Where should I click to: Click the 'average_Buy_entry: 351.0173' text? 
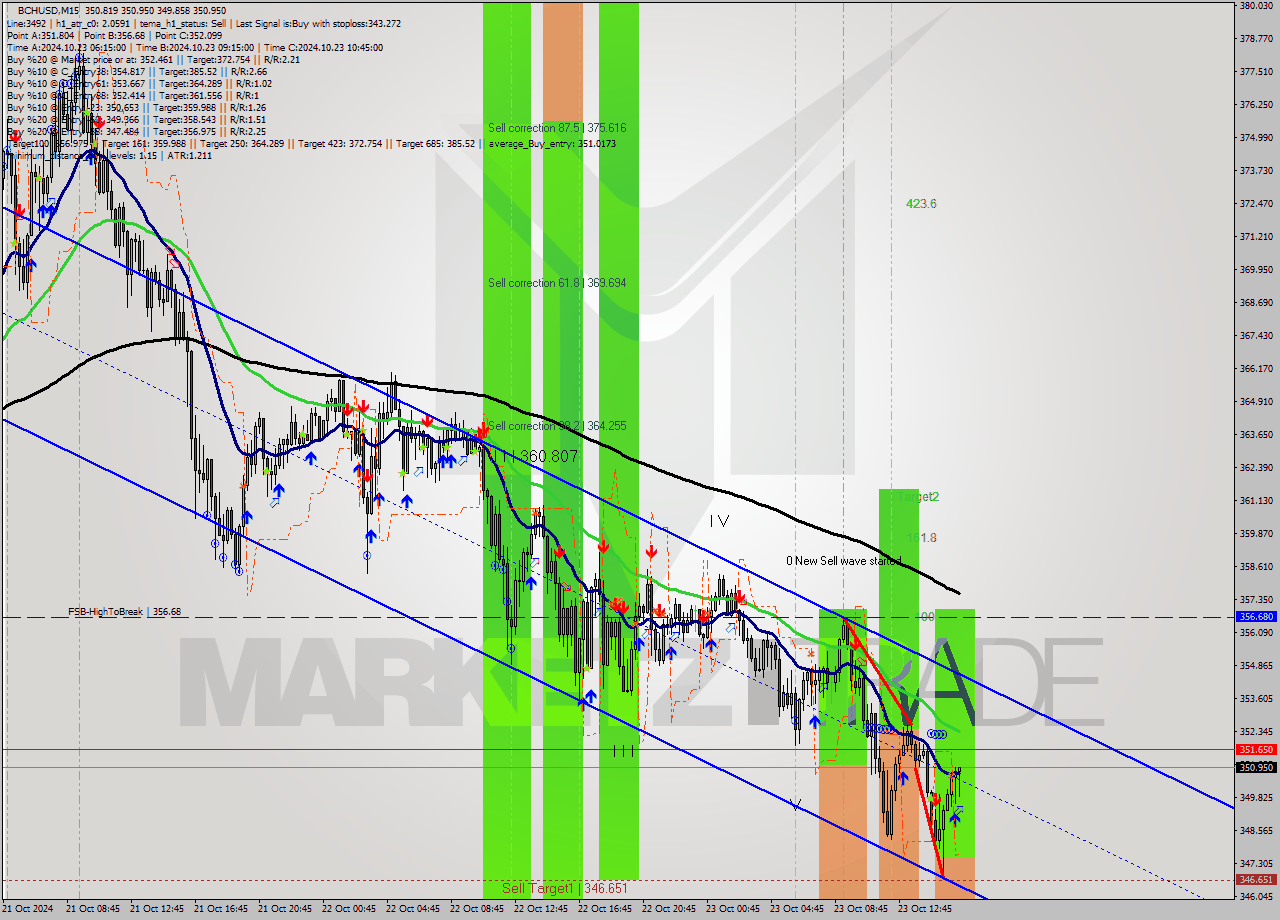pos(552,144)
